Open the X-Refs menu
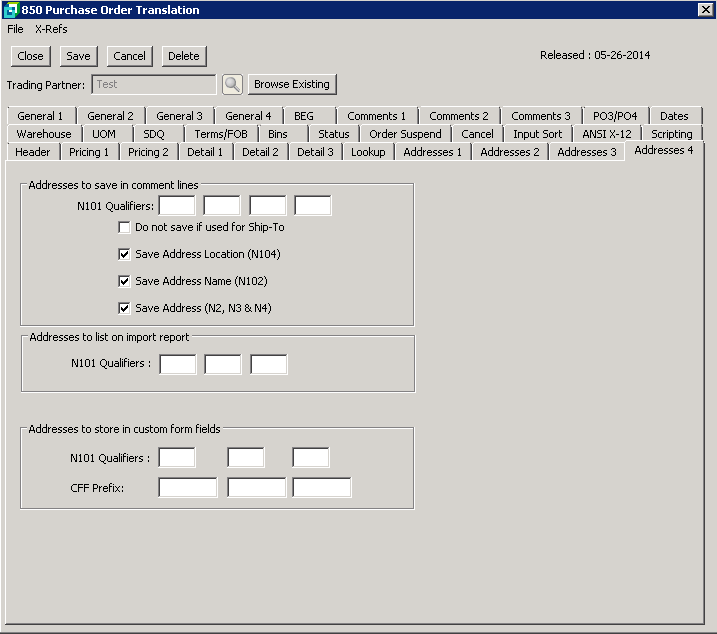 coord(51,29)
